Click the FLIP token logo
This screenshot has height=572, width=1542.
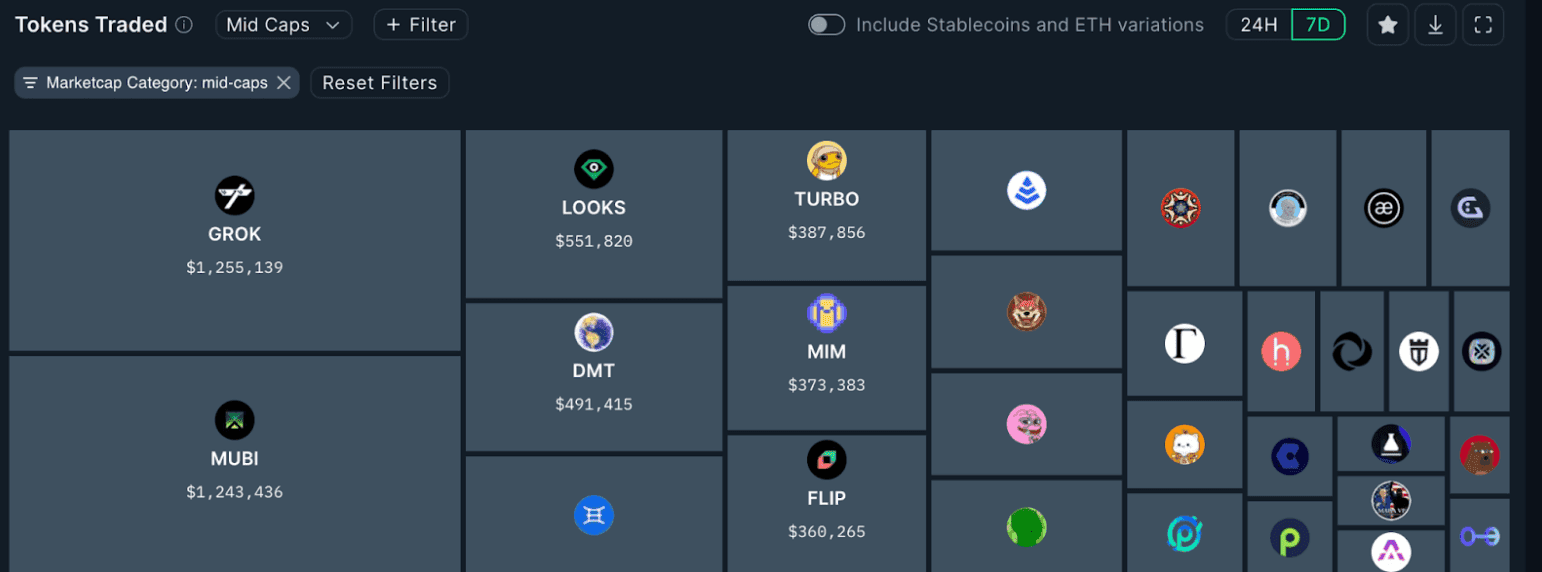tap(827, 460)
